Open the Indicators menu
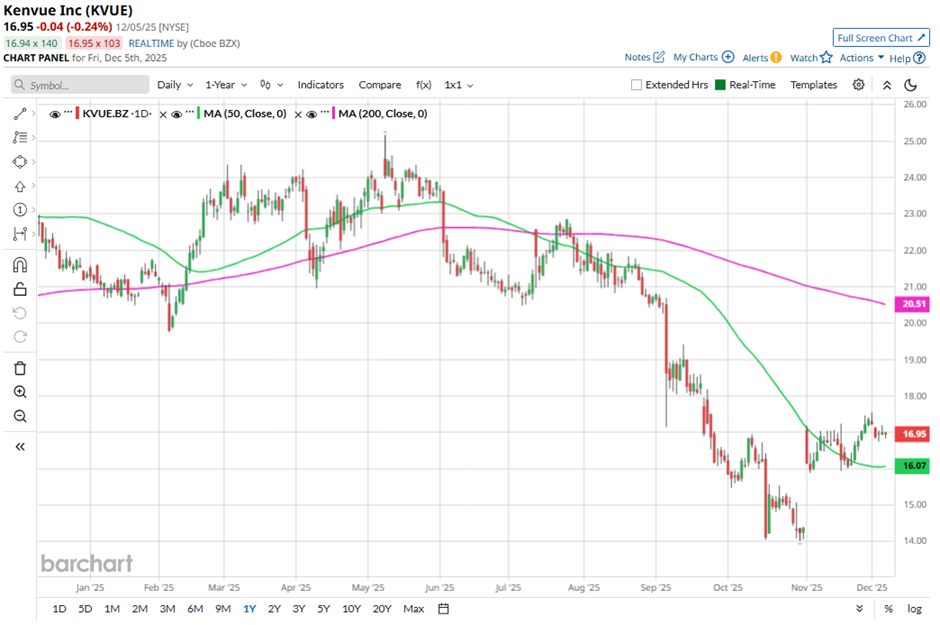The width and height of the screenshot is (940, 625). click(320, 85)
